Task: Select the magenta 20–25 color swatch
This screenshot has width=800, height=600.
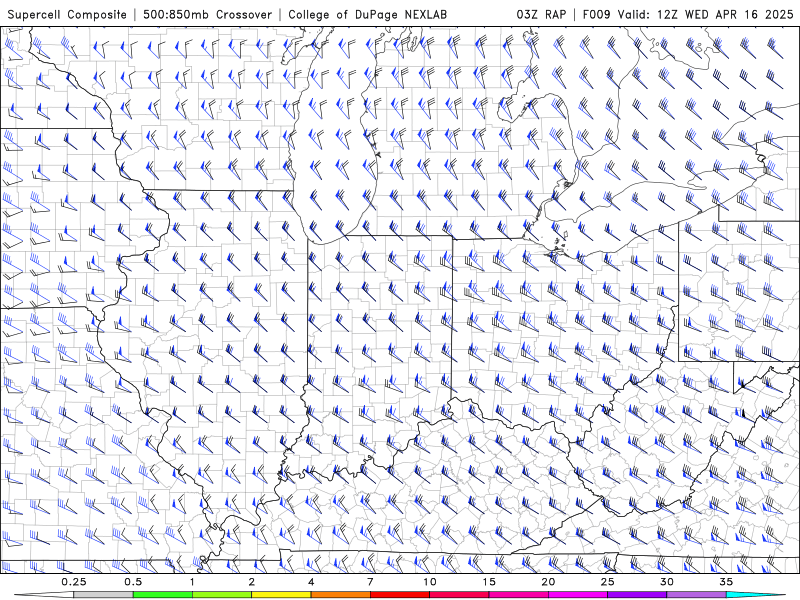Action: click(578, 595)
